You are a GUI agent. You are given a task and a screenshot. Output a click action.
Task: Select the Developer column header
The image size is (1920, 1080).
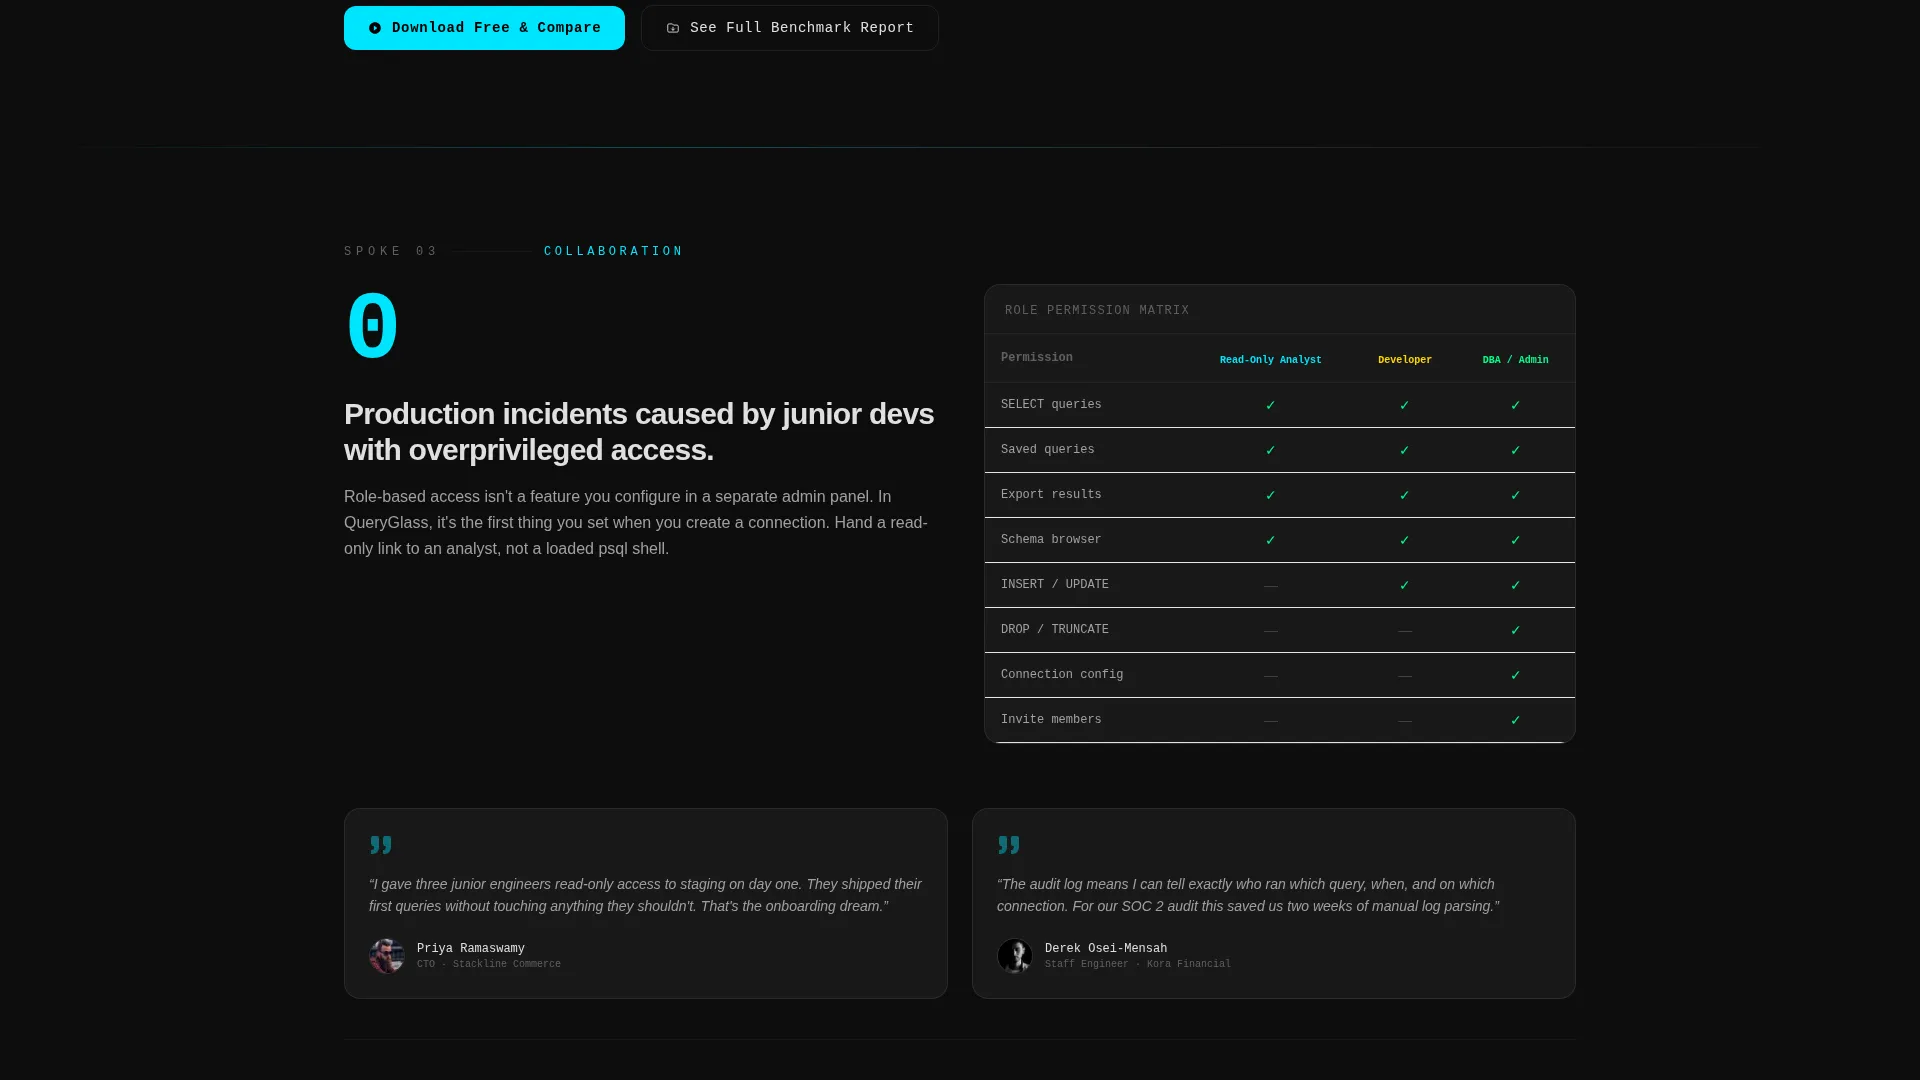(1404, 360)
